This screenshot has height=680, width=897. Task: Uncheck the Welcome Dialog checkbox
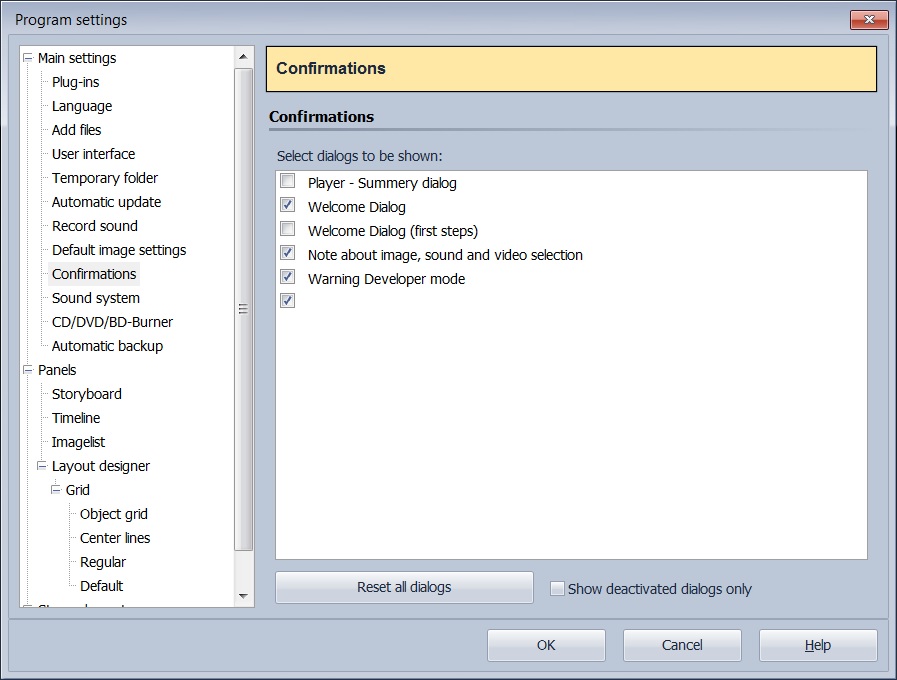(288, 206)
